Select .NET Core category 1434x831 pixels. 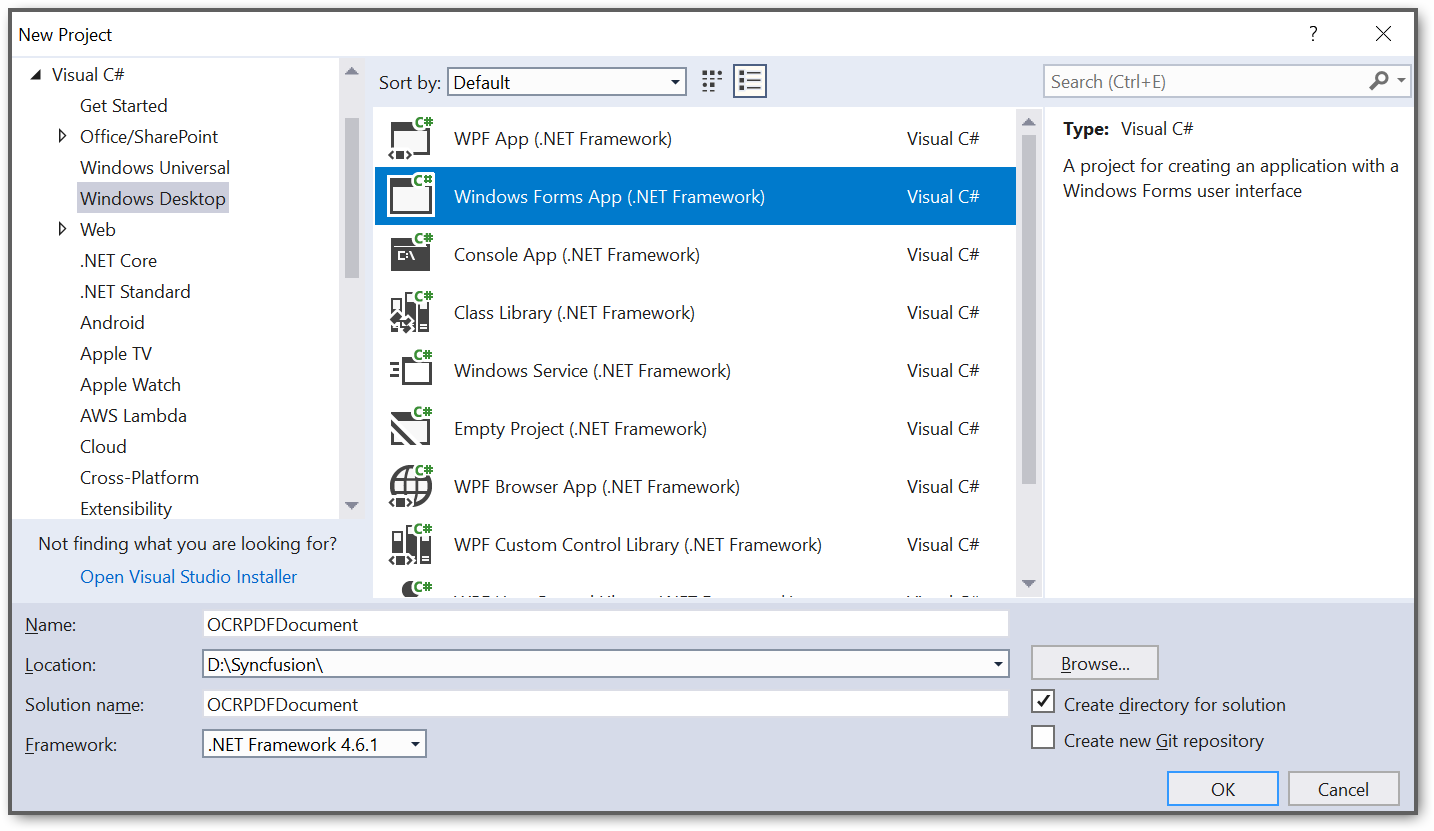coord(118,260)
